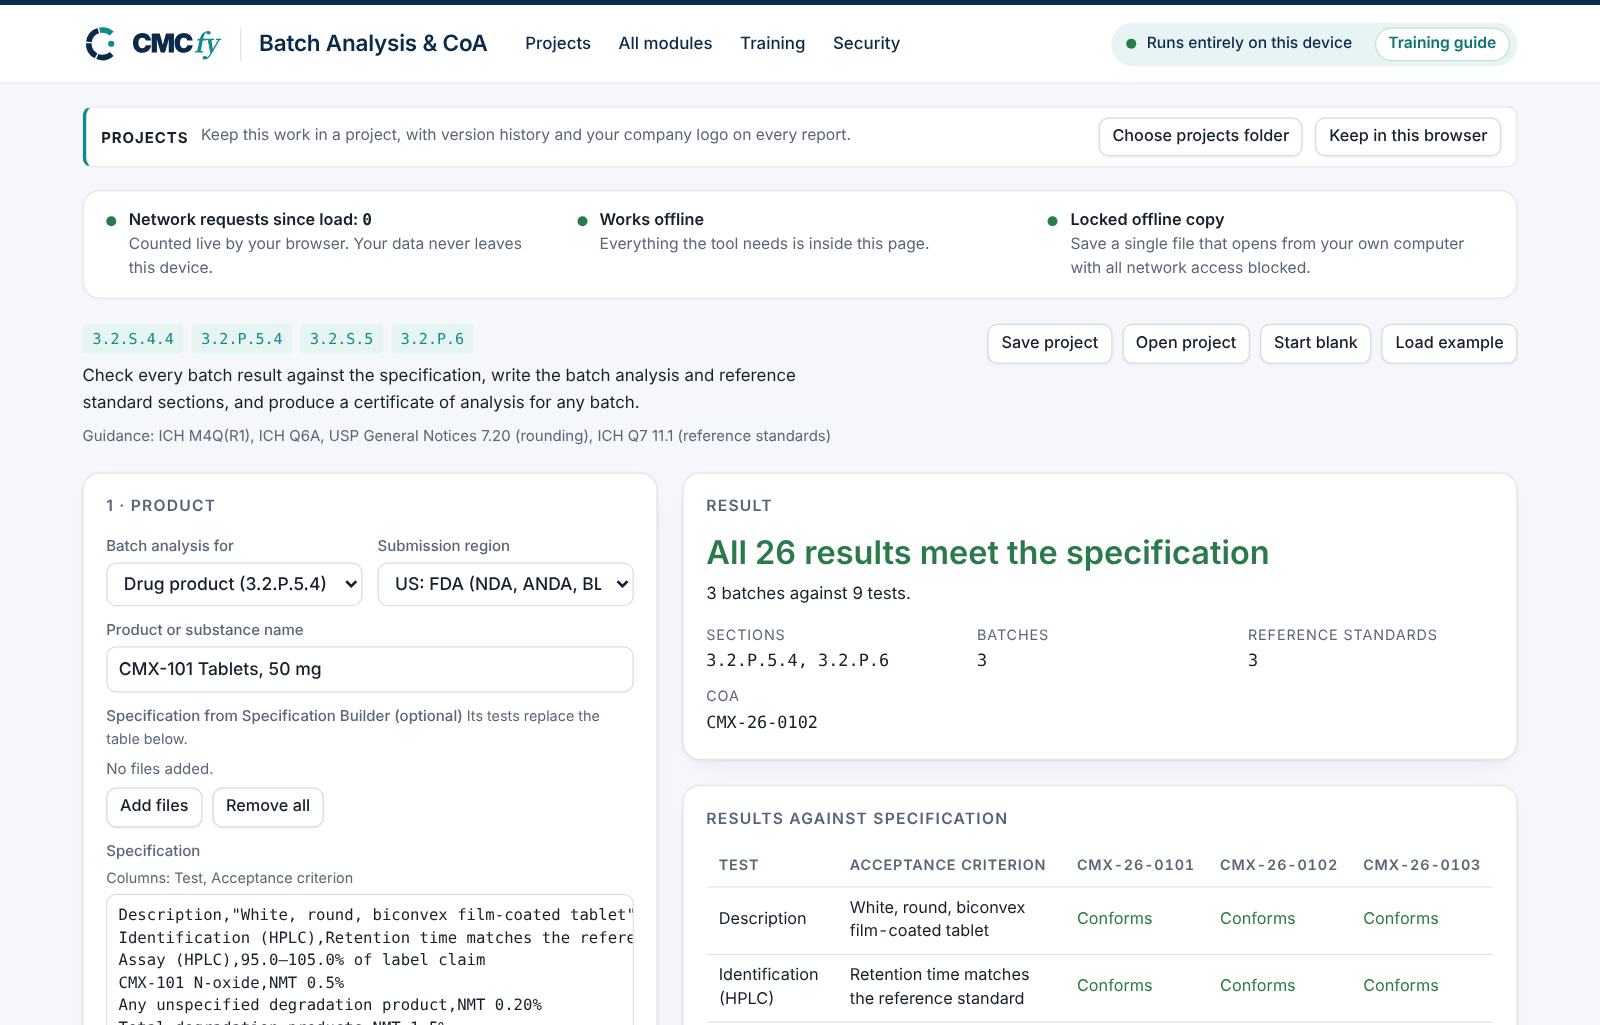Click Conforms for Identification (HPLC) in CMX-26-0103

[1400, 985]
